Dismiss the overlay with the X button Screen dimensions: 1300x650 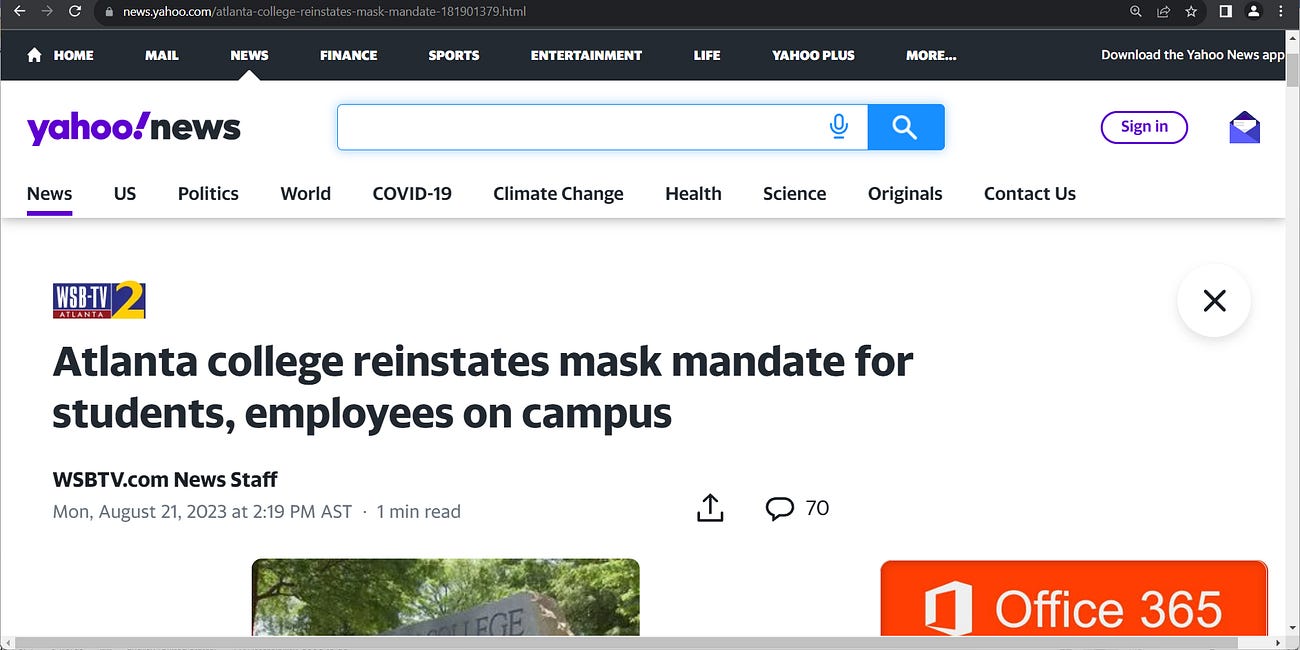[x=1214, y=300]
